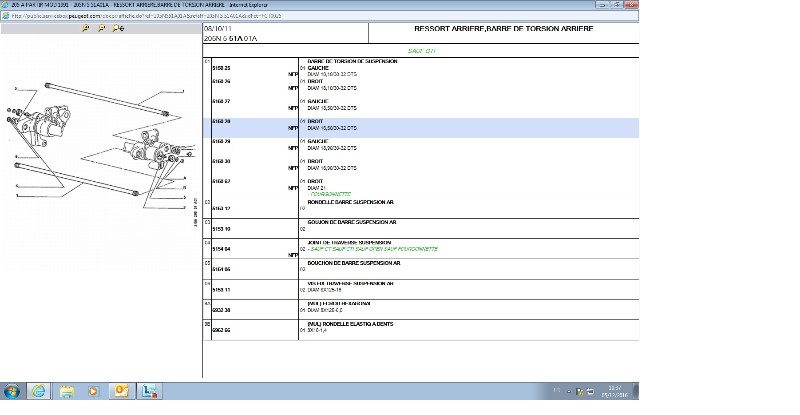Select highlighted part number 5158 28
Screen dimensions: 800x415
tap(221, 121)
